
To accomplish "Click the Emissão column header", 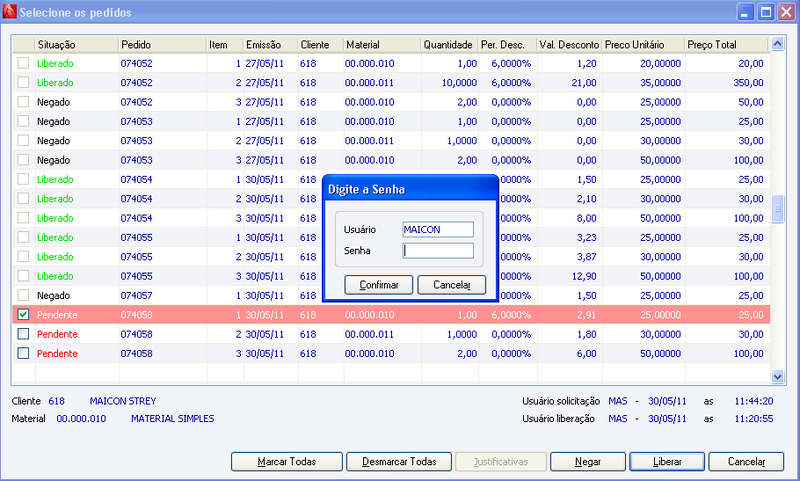I will 270,45.
